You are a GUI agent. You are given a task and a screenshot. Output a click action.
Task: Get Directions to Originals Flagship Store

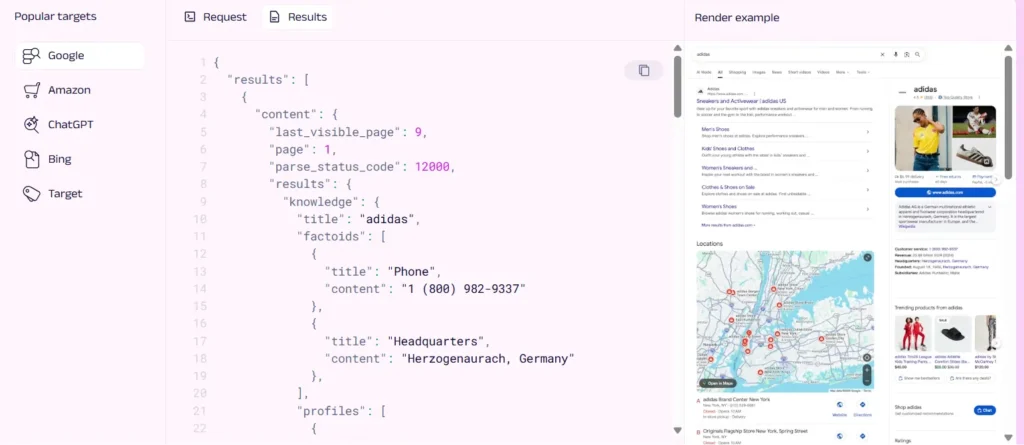click(x=862, y=436)
